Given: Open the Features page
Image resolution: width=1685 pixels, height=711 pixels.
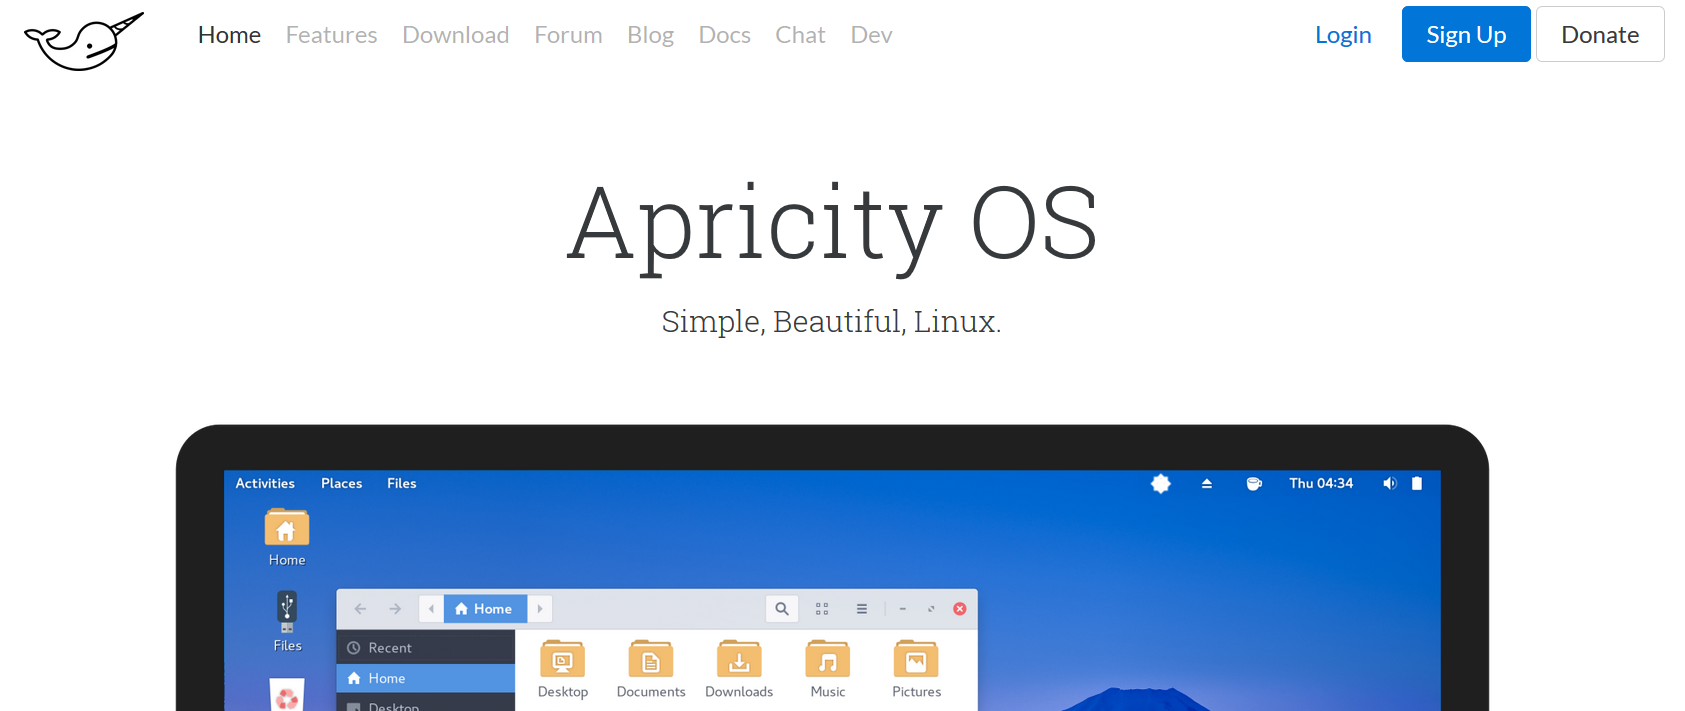Looking at the screenshot, I should pyautogui.click(x=331, y=35).
